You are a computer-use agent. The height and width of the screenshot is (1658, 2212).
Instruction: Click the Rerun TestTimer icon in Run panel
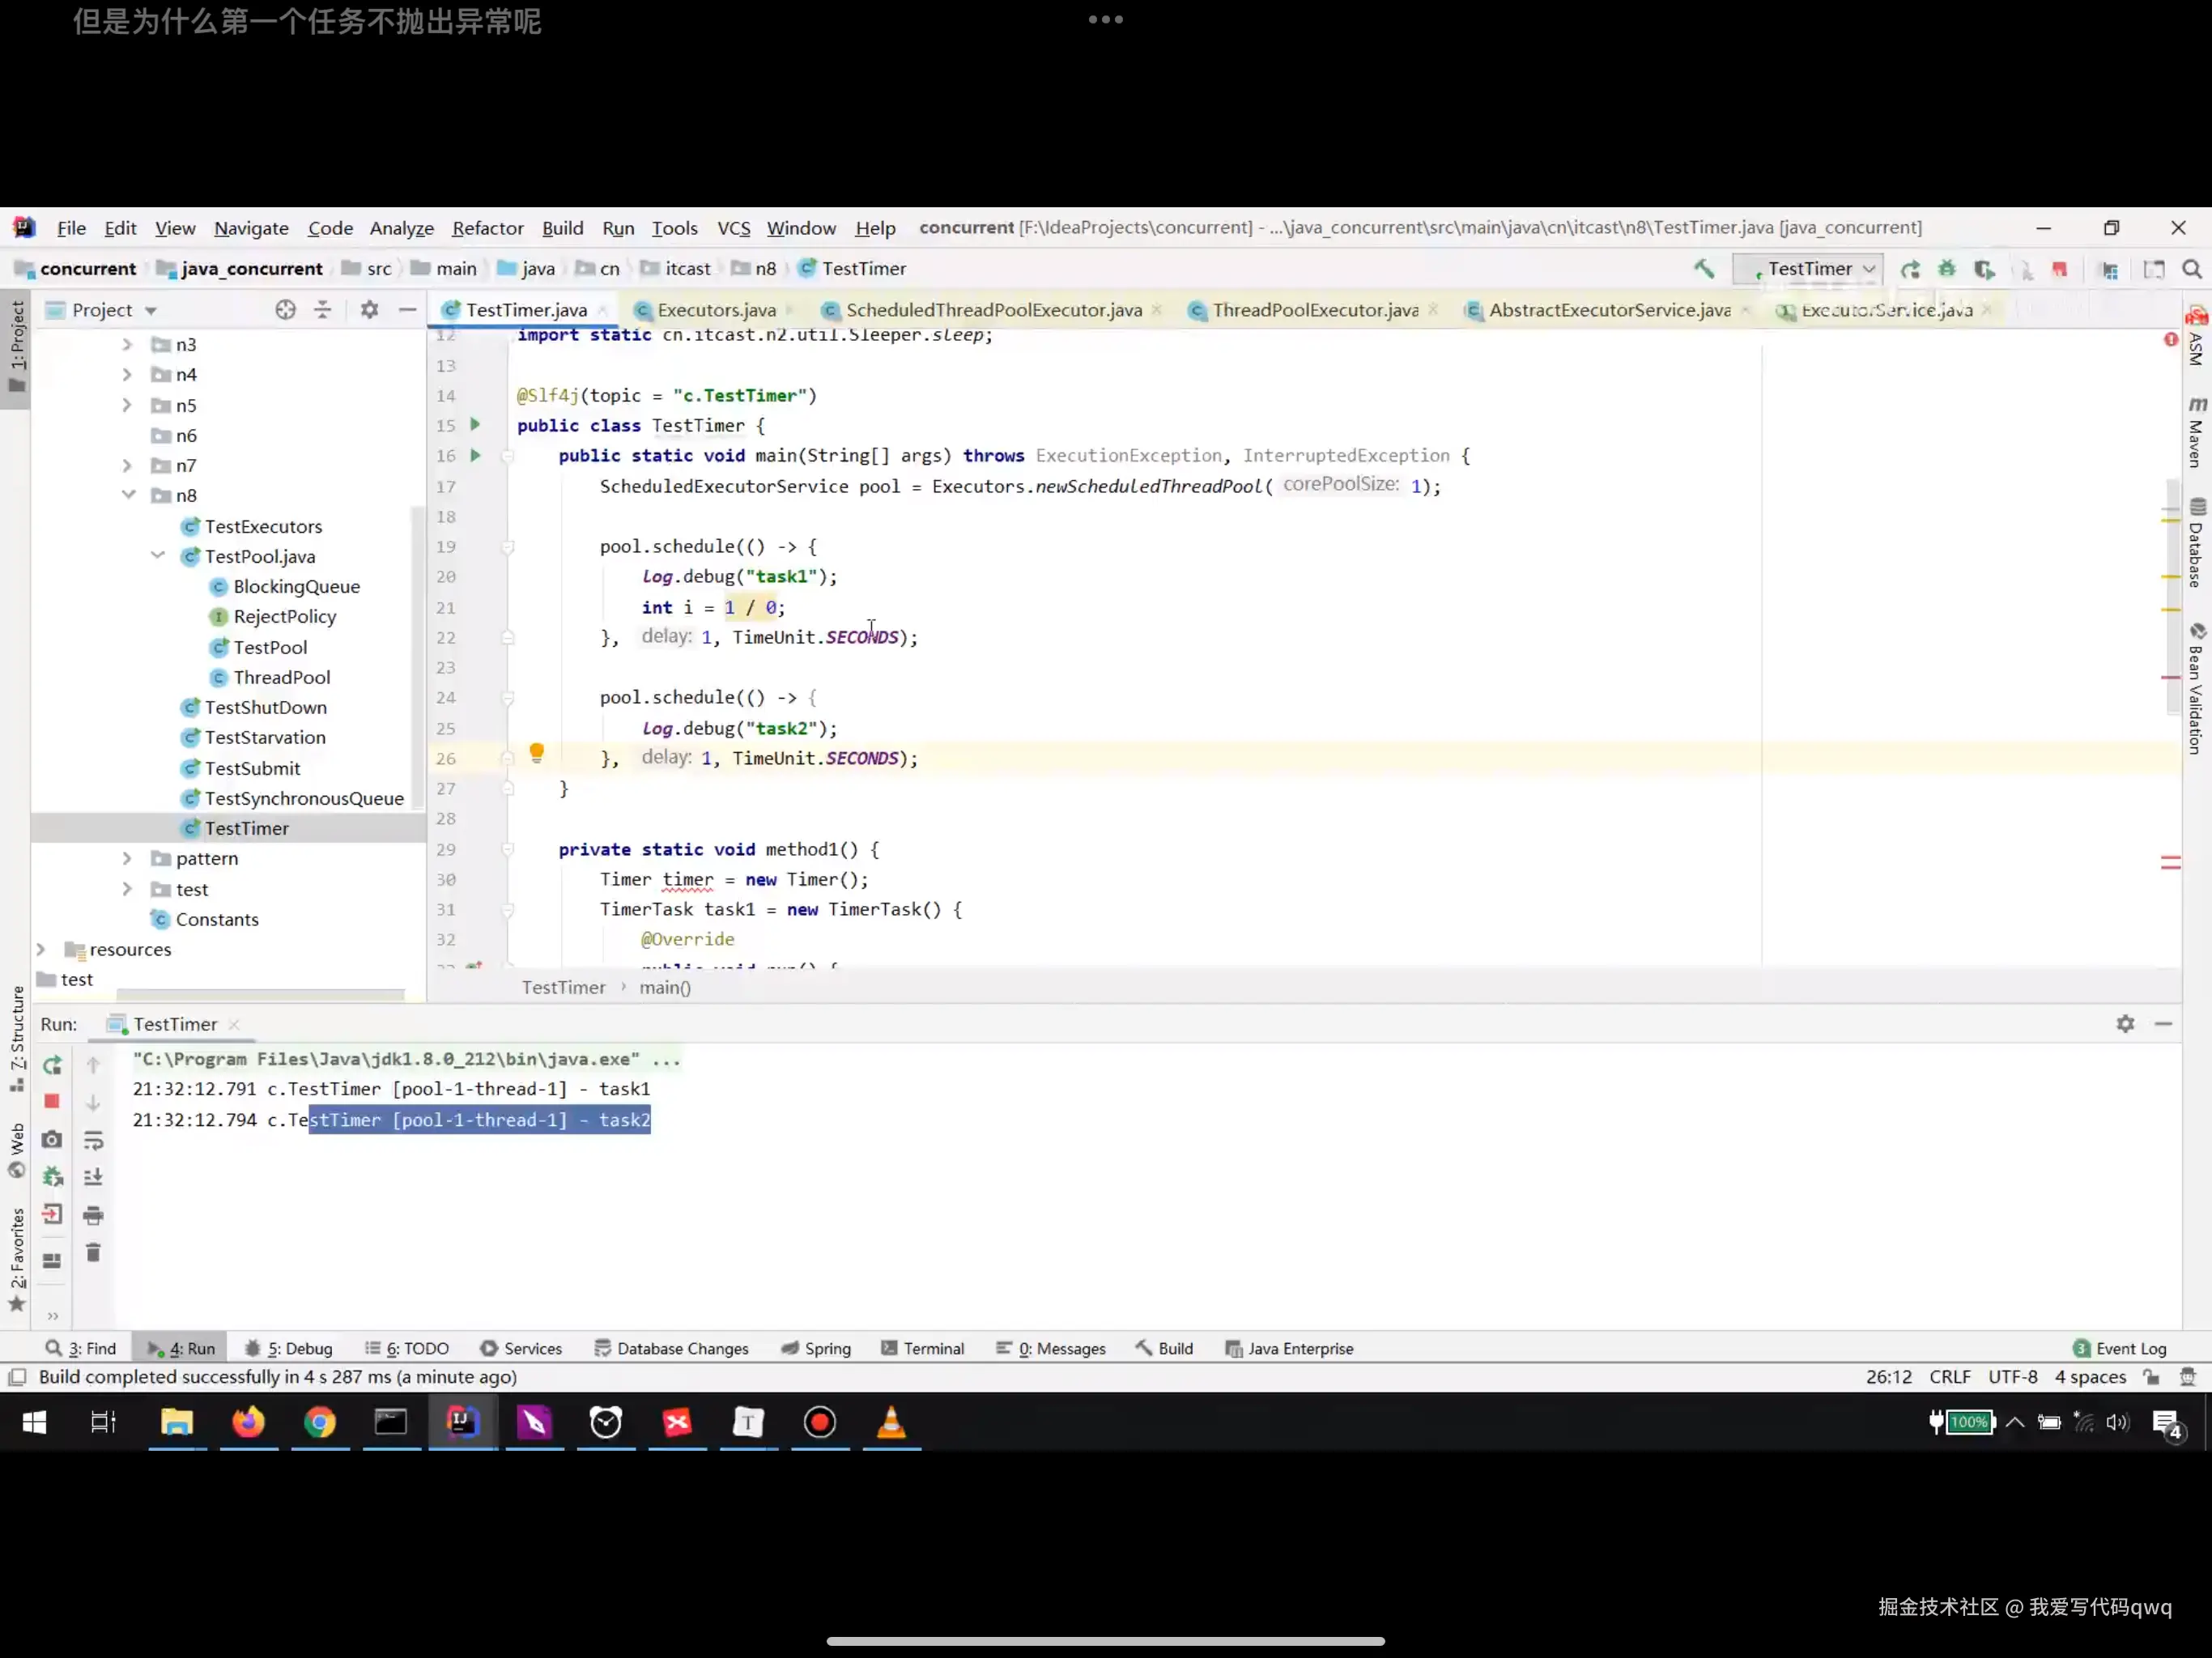pos(52,1065)
